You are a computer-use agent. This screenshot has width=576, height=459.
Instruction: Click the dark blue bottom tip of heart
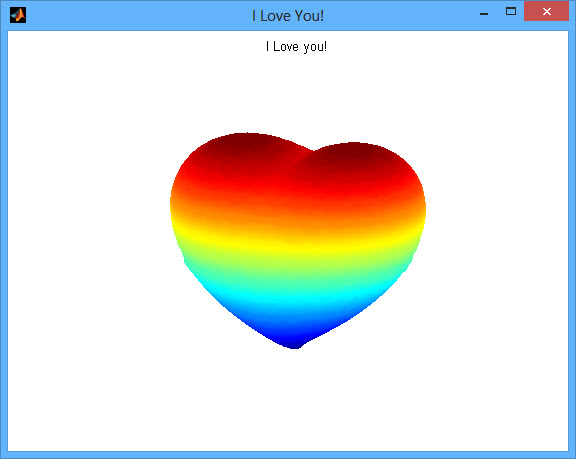(295, 340)
